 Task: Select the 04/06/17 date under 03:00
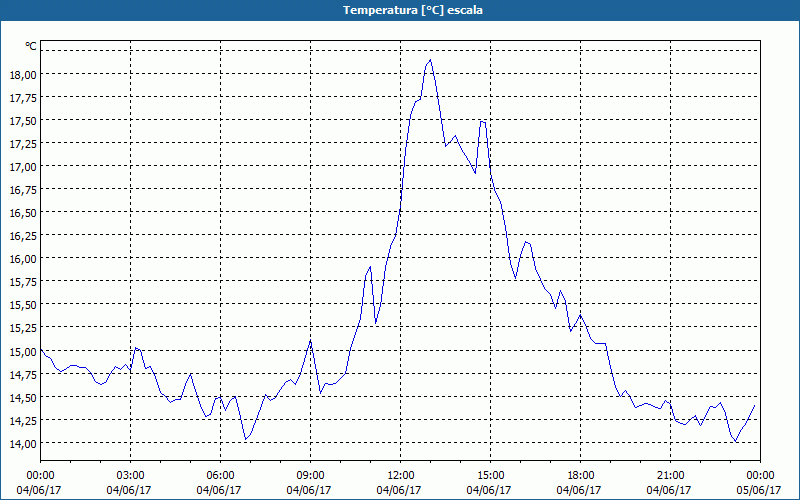(x=131, y=490)
